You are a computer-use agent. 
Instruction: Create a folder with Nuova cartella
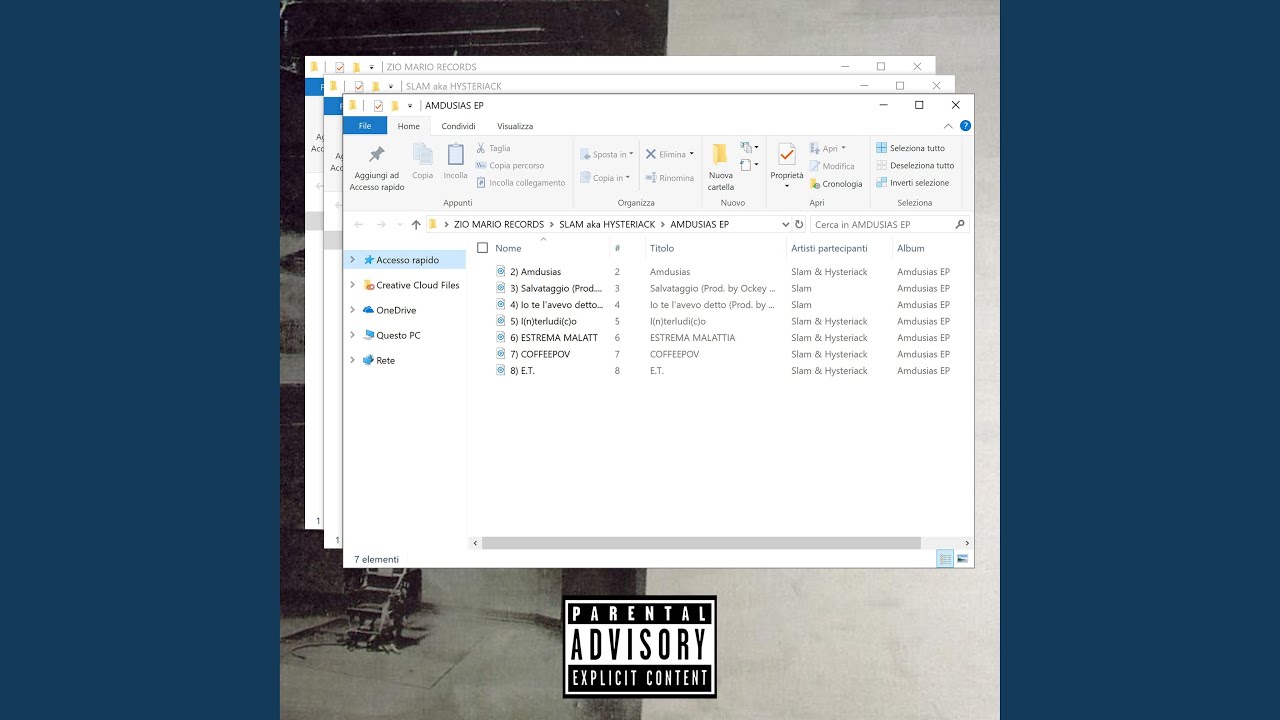(x=720, y=167)
